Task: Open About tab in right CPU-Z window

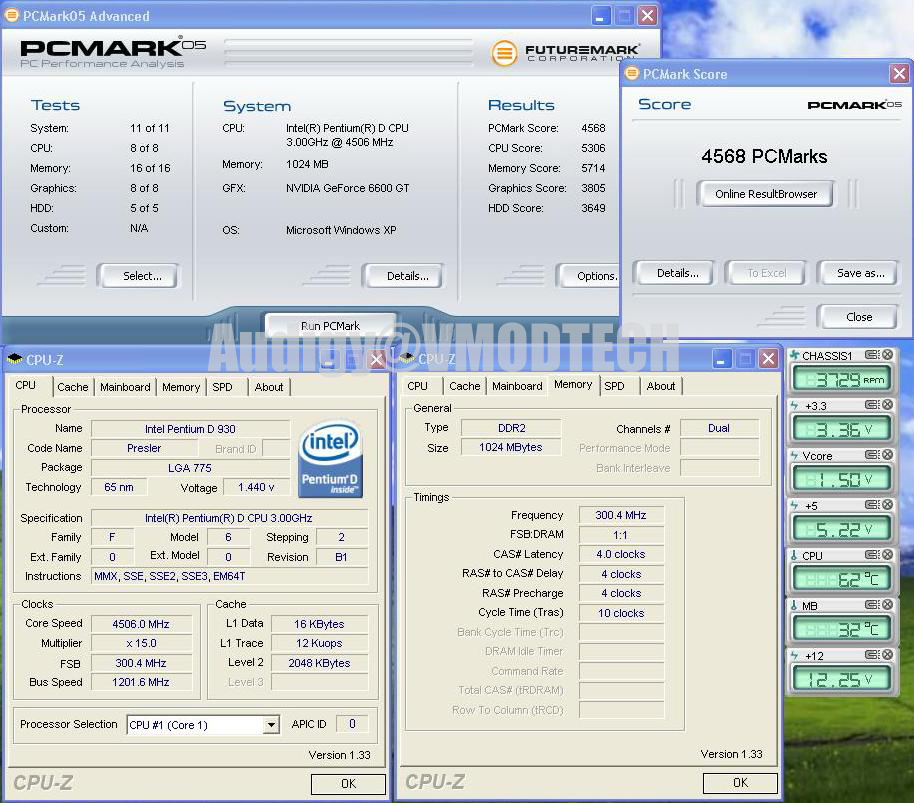Action: coord(661,386)
